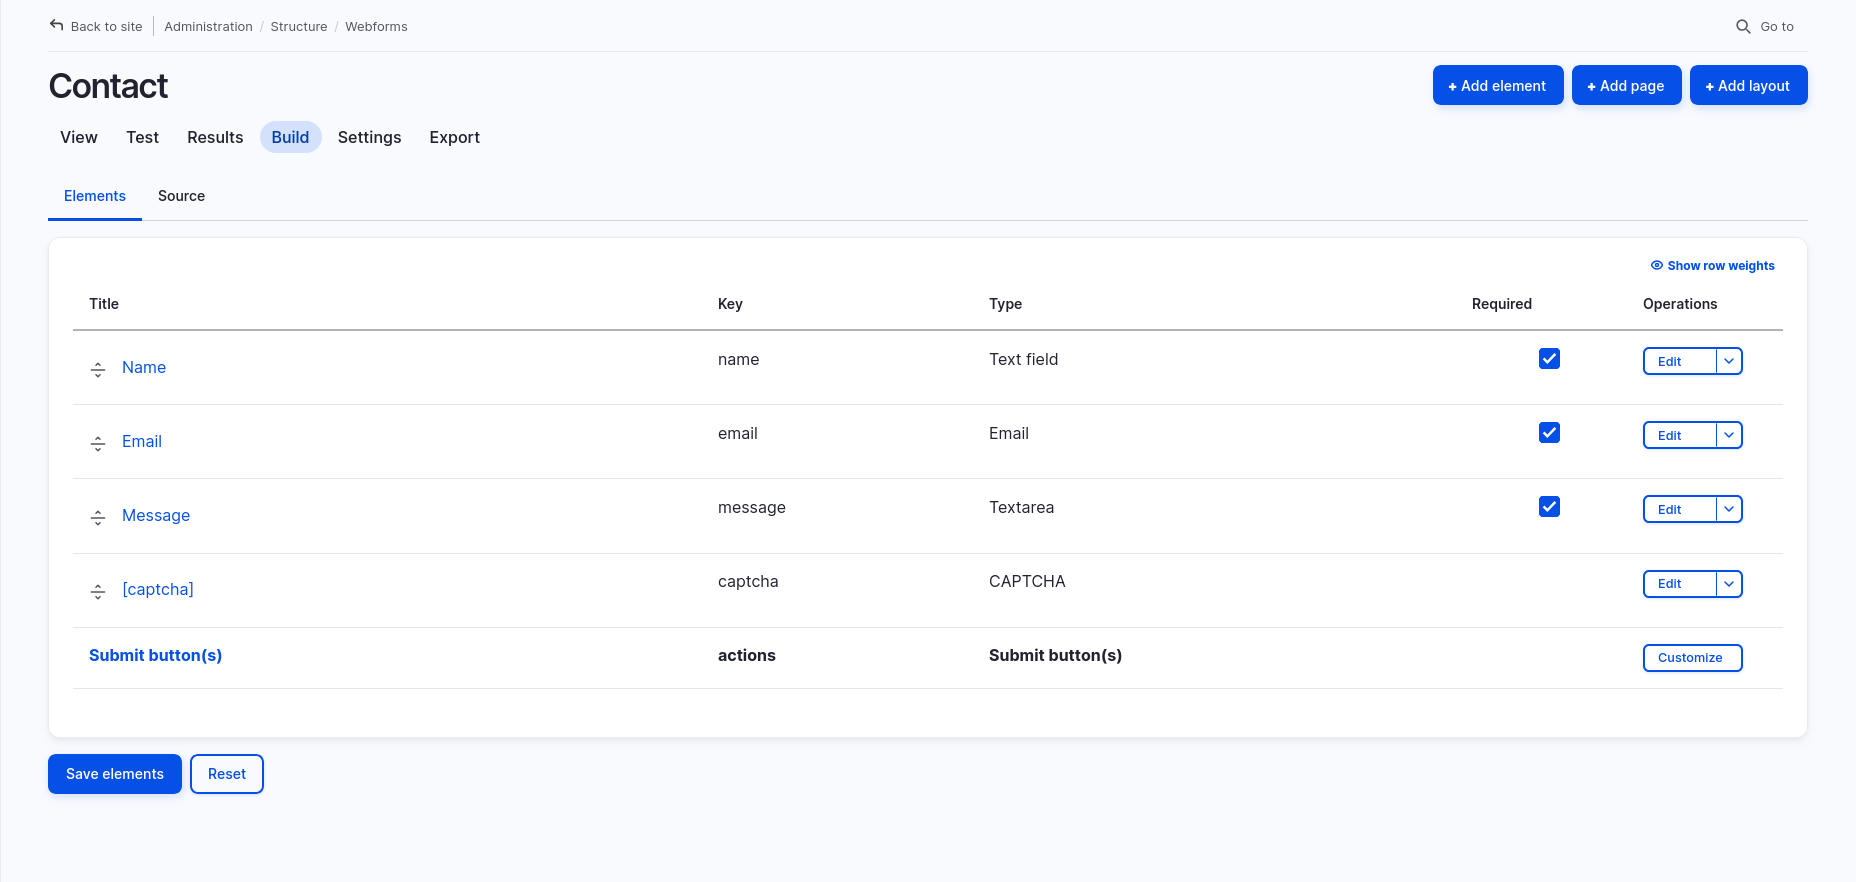Click Edit for Email element
This screenshot has width=1856, height=882.
tap(1680, 435)
